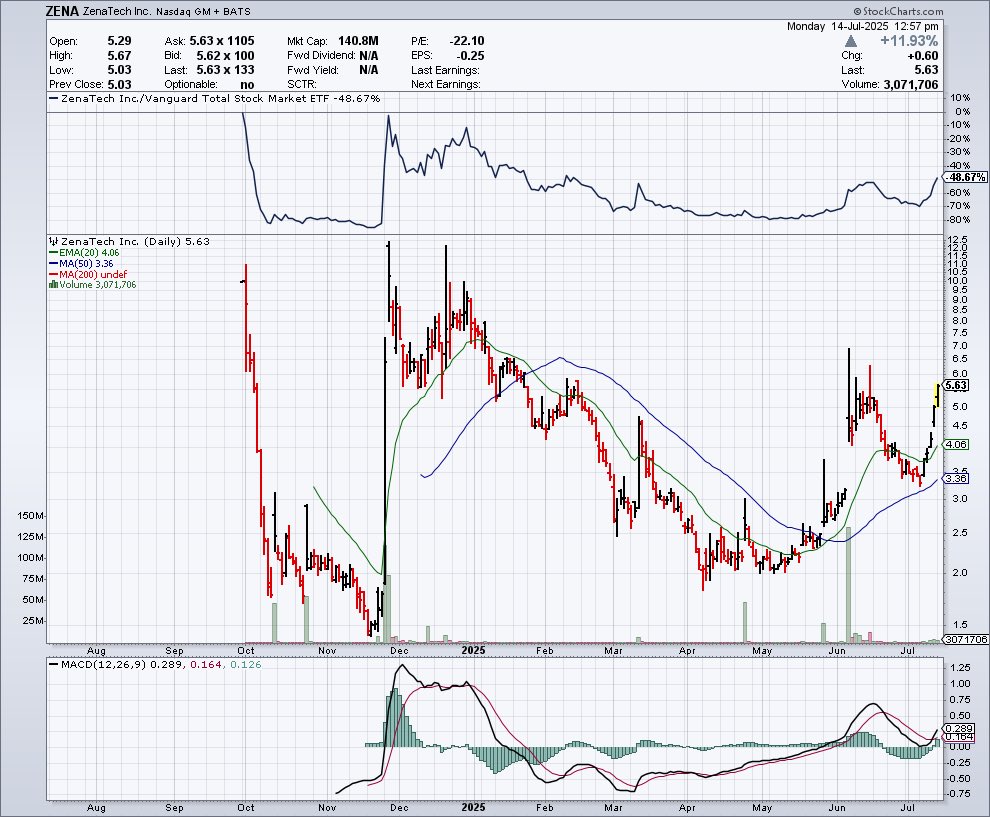Click the up-triangle price change icon
The height and width of the screenshot is (817, 990).
point(850,41)
